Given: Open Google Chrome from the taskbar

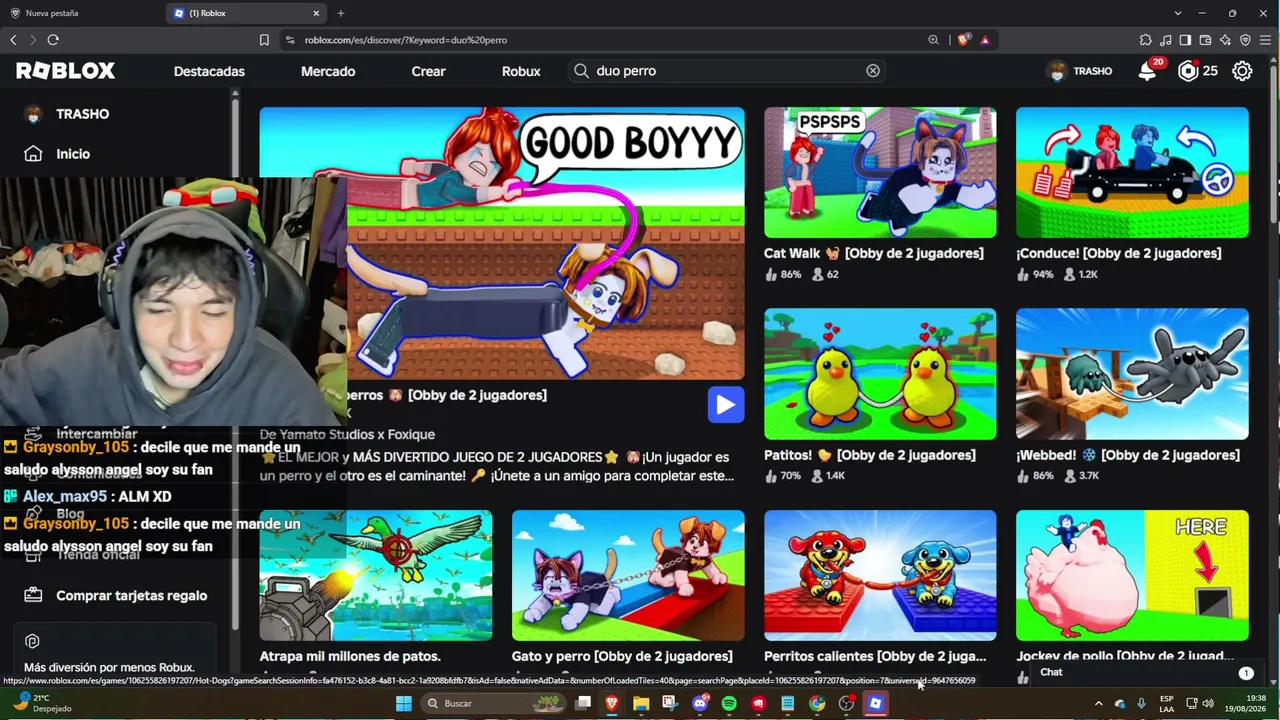Looking at the screenshot, I should (817, 703).
